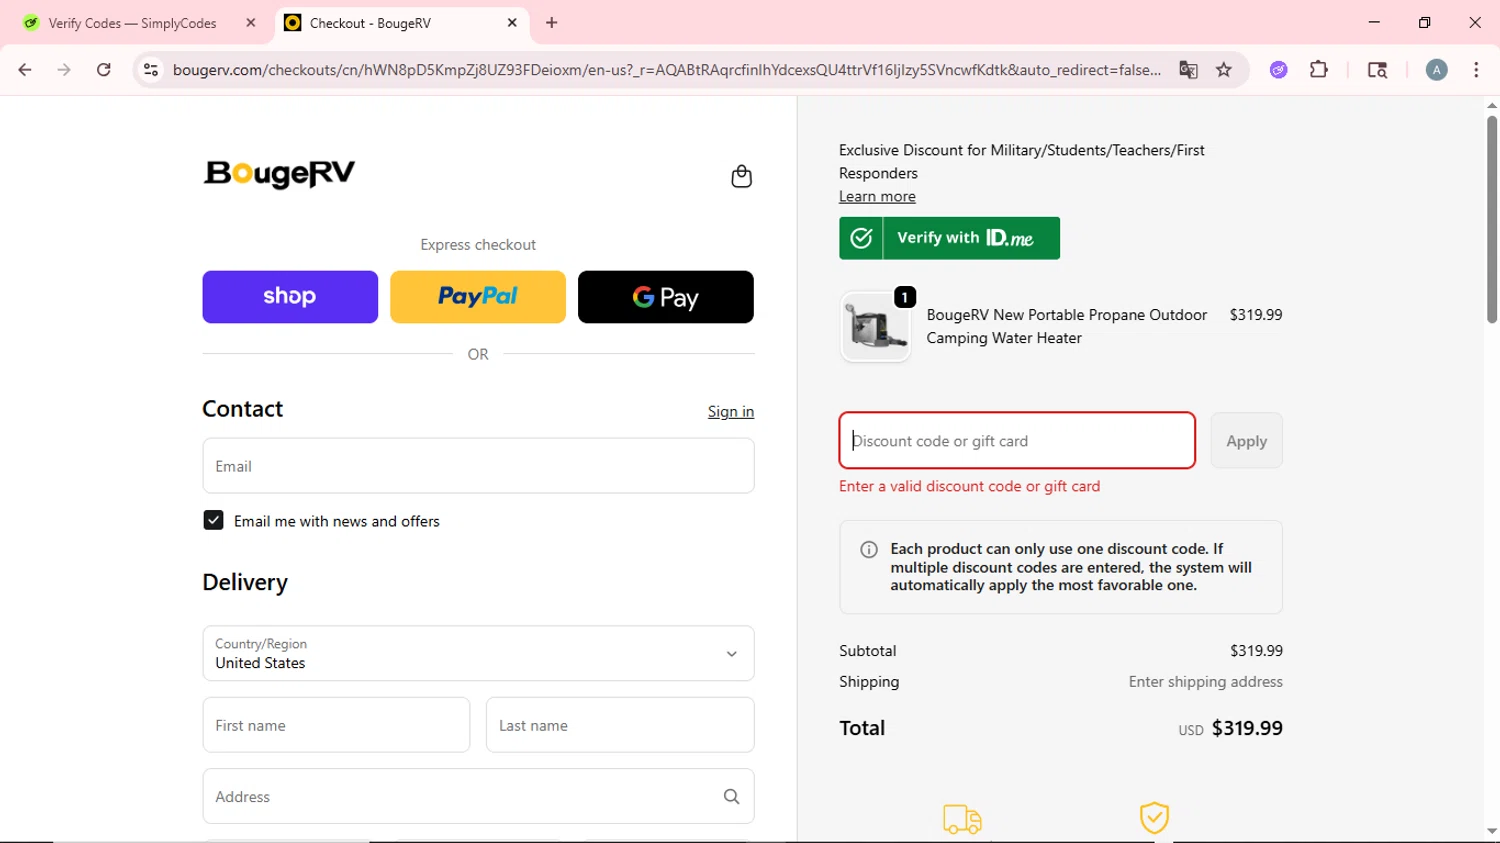
Task: Click the Learn more link
Action: [x=877, y=196]
